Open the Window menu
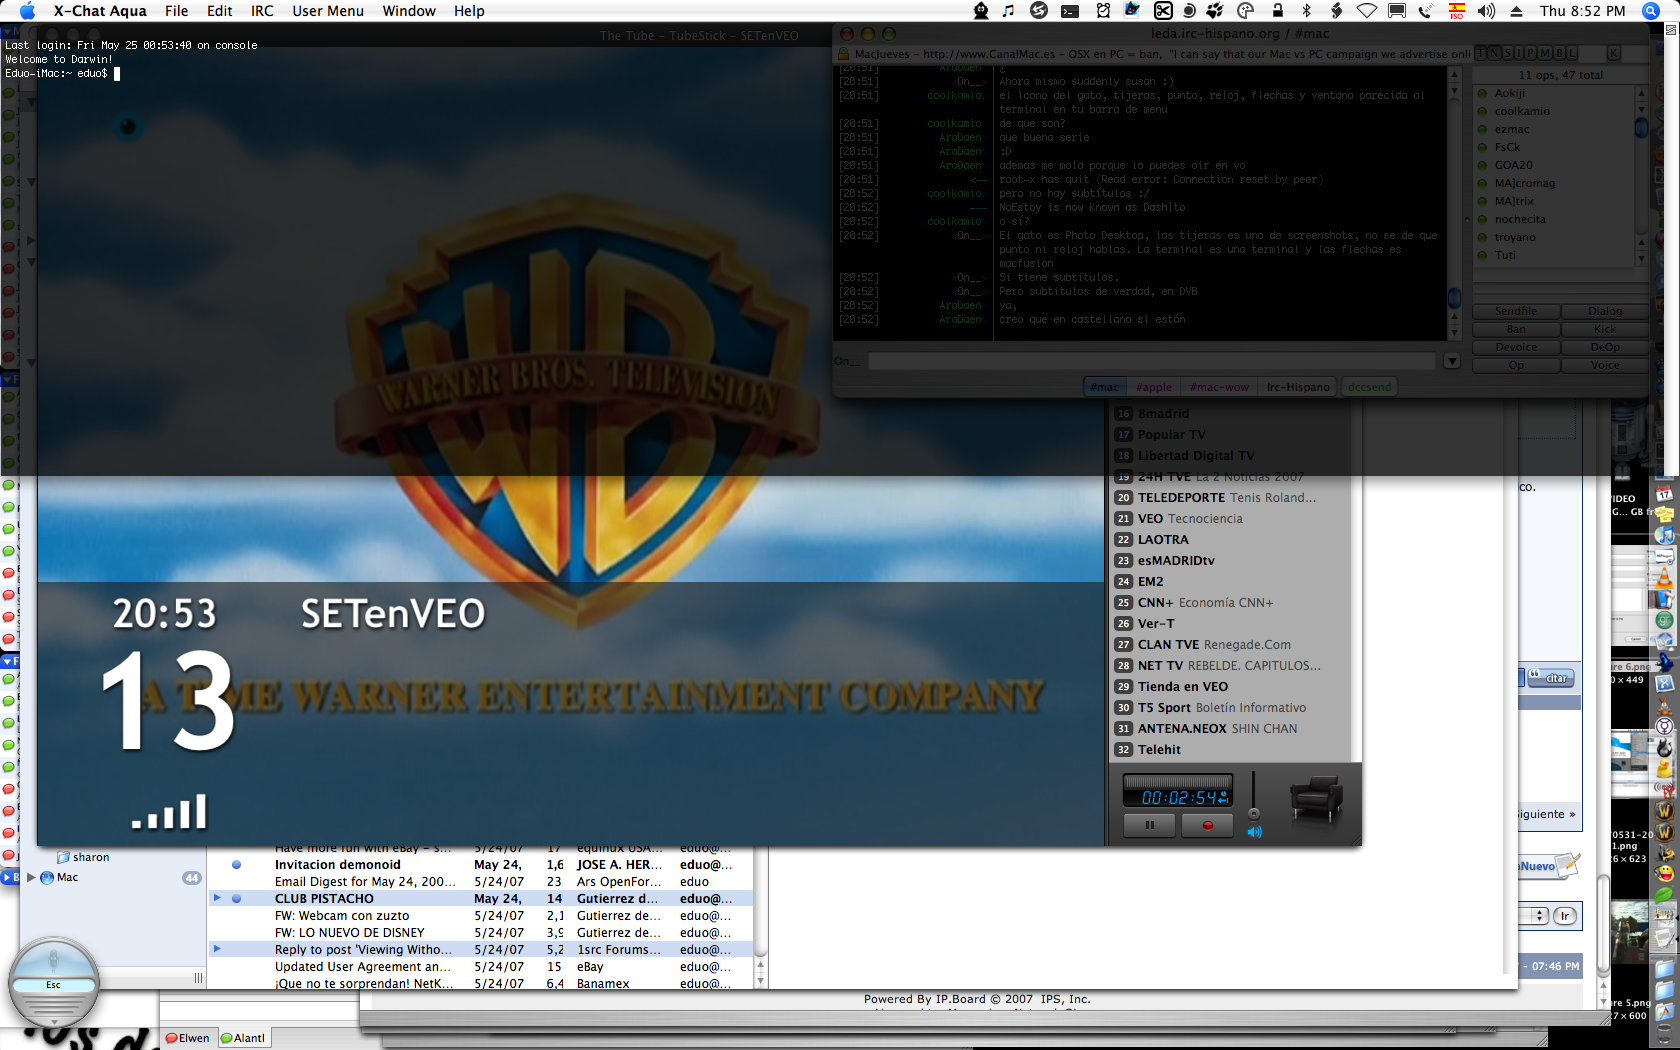This screenshot has width=1680, height=1050. (409, 11)
